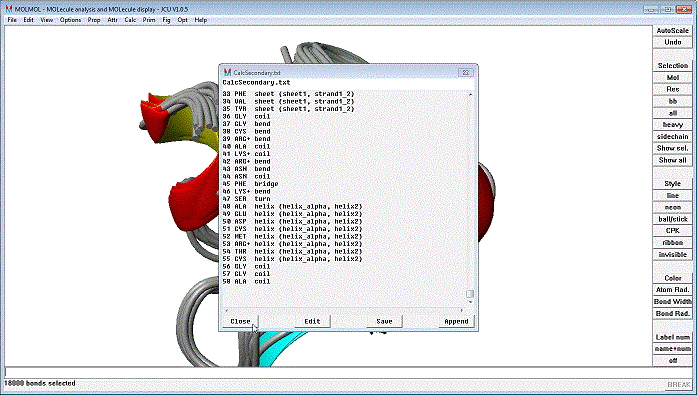The width and height of the screenshot is (697, 395).
Task: Click '18000 bonds selected' status text
Action: [40, 383]
